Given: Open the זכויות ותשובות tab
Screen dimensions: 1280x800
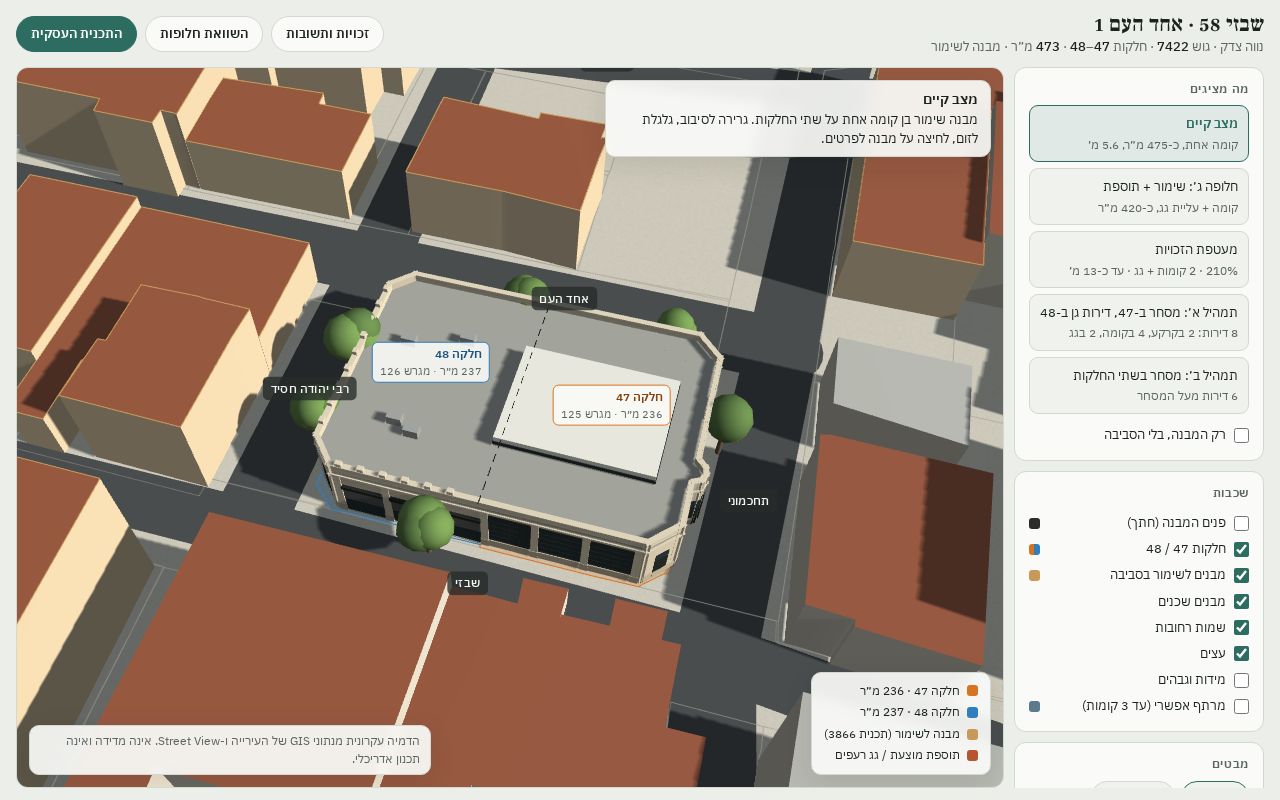Looking at the screenshot, I should click(327, 34).
